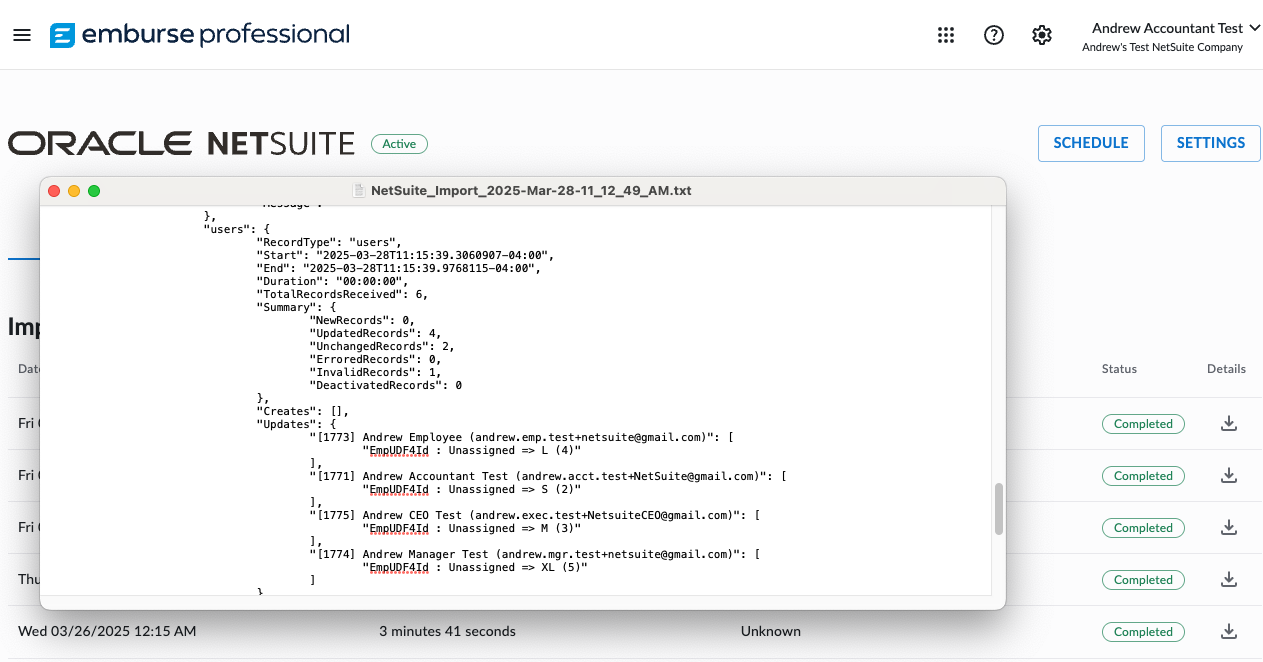Open the settings gear icon
This screenshot has width=1263, height=662.
[1042, 35]
